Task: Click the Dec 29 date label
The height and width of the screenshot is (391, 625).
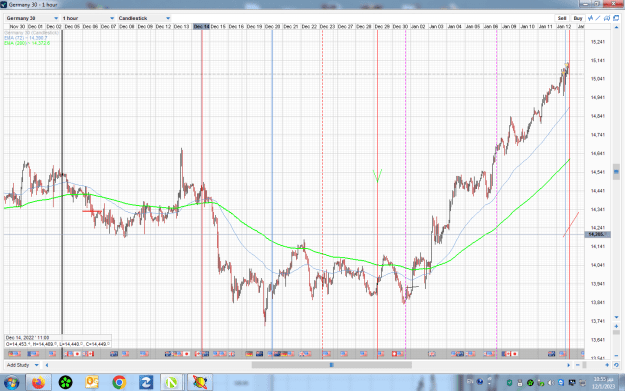Action: tap(382, 27)
